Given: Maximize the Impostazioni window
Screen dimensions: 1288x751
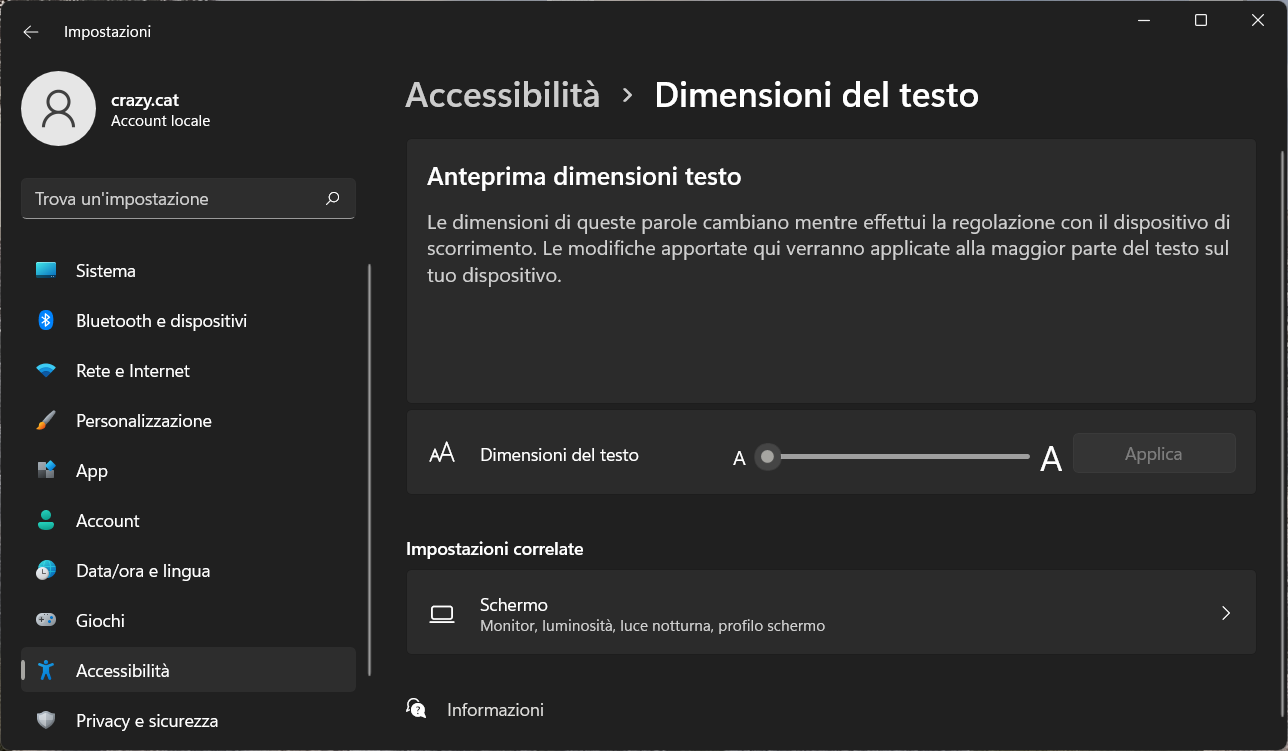Looking at the screenshot, I should pos(1201,20).
